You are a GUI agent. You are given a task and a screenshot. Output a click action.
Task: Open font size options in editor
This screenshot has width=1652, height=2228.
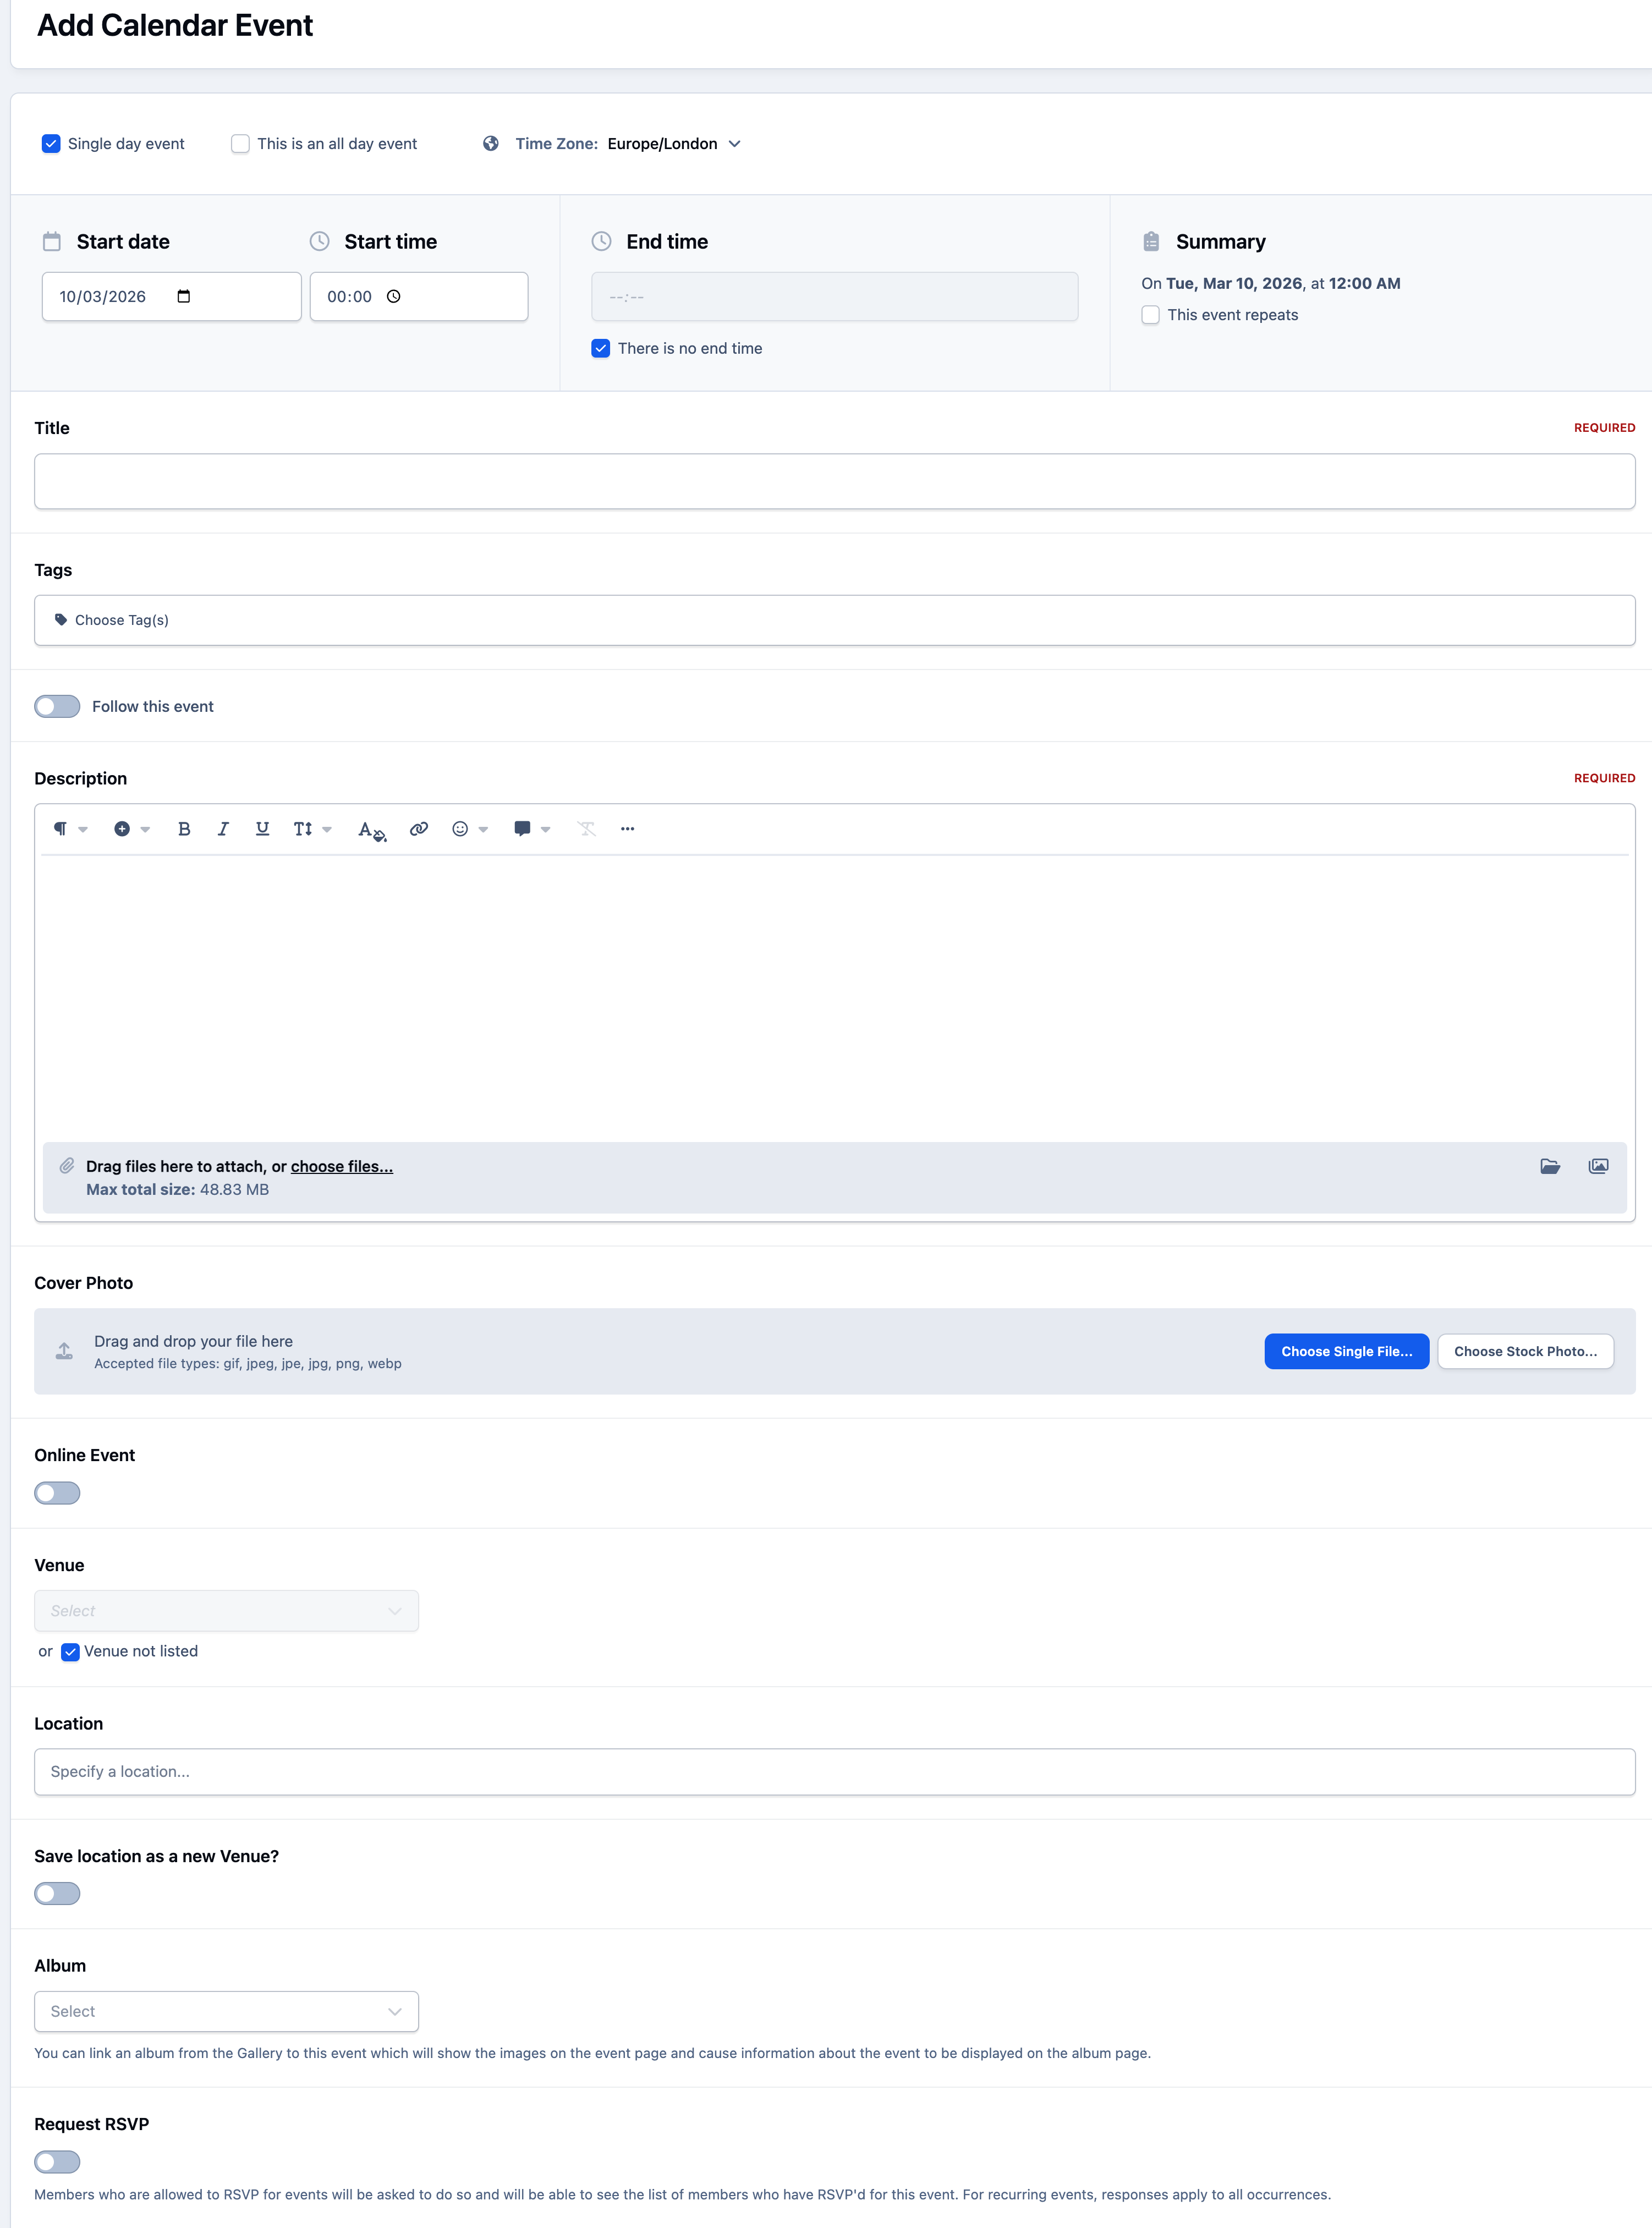[x=312, y=829]
